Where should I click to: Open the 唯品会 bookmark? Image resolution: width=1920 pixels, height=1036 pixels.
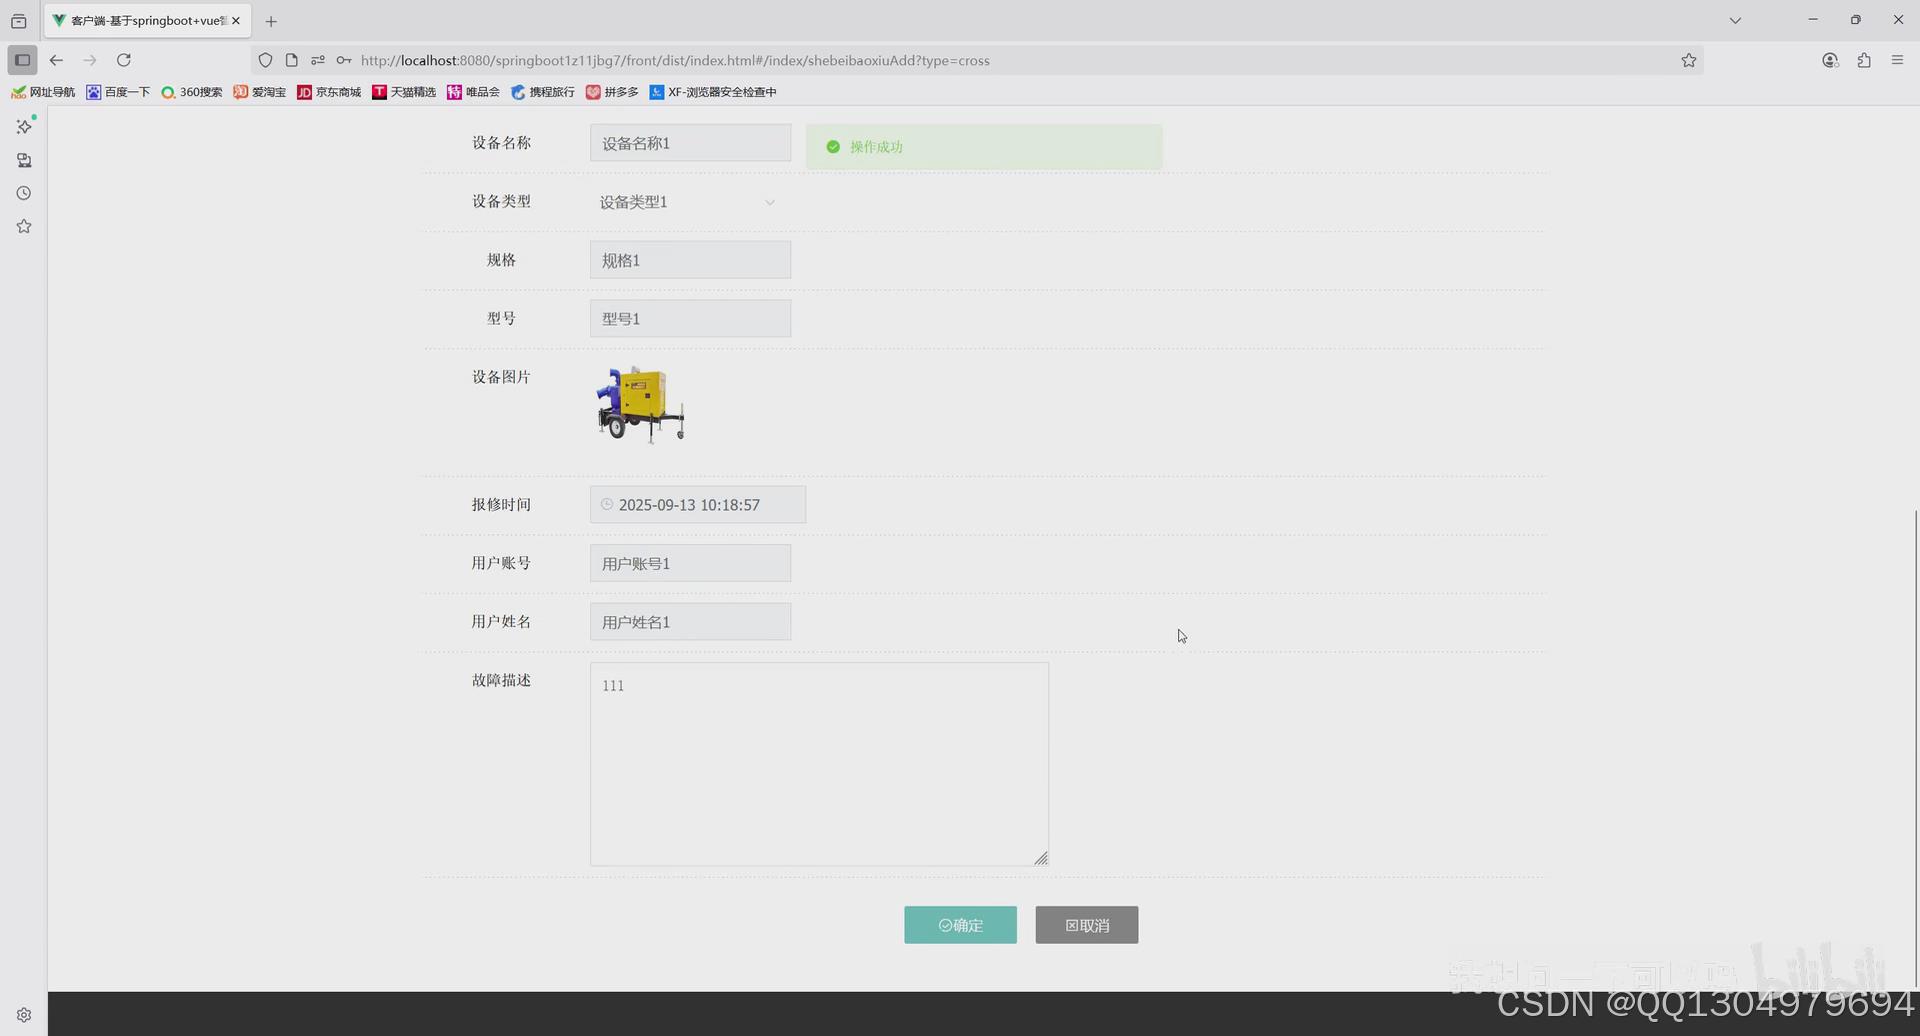click(473, 92)
